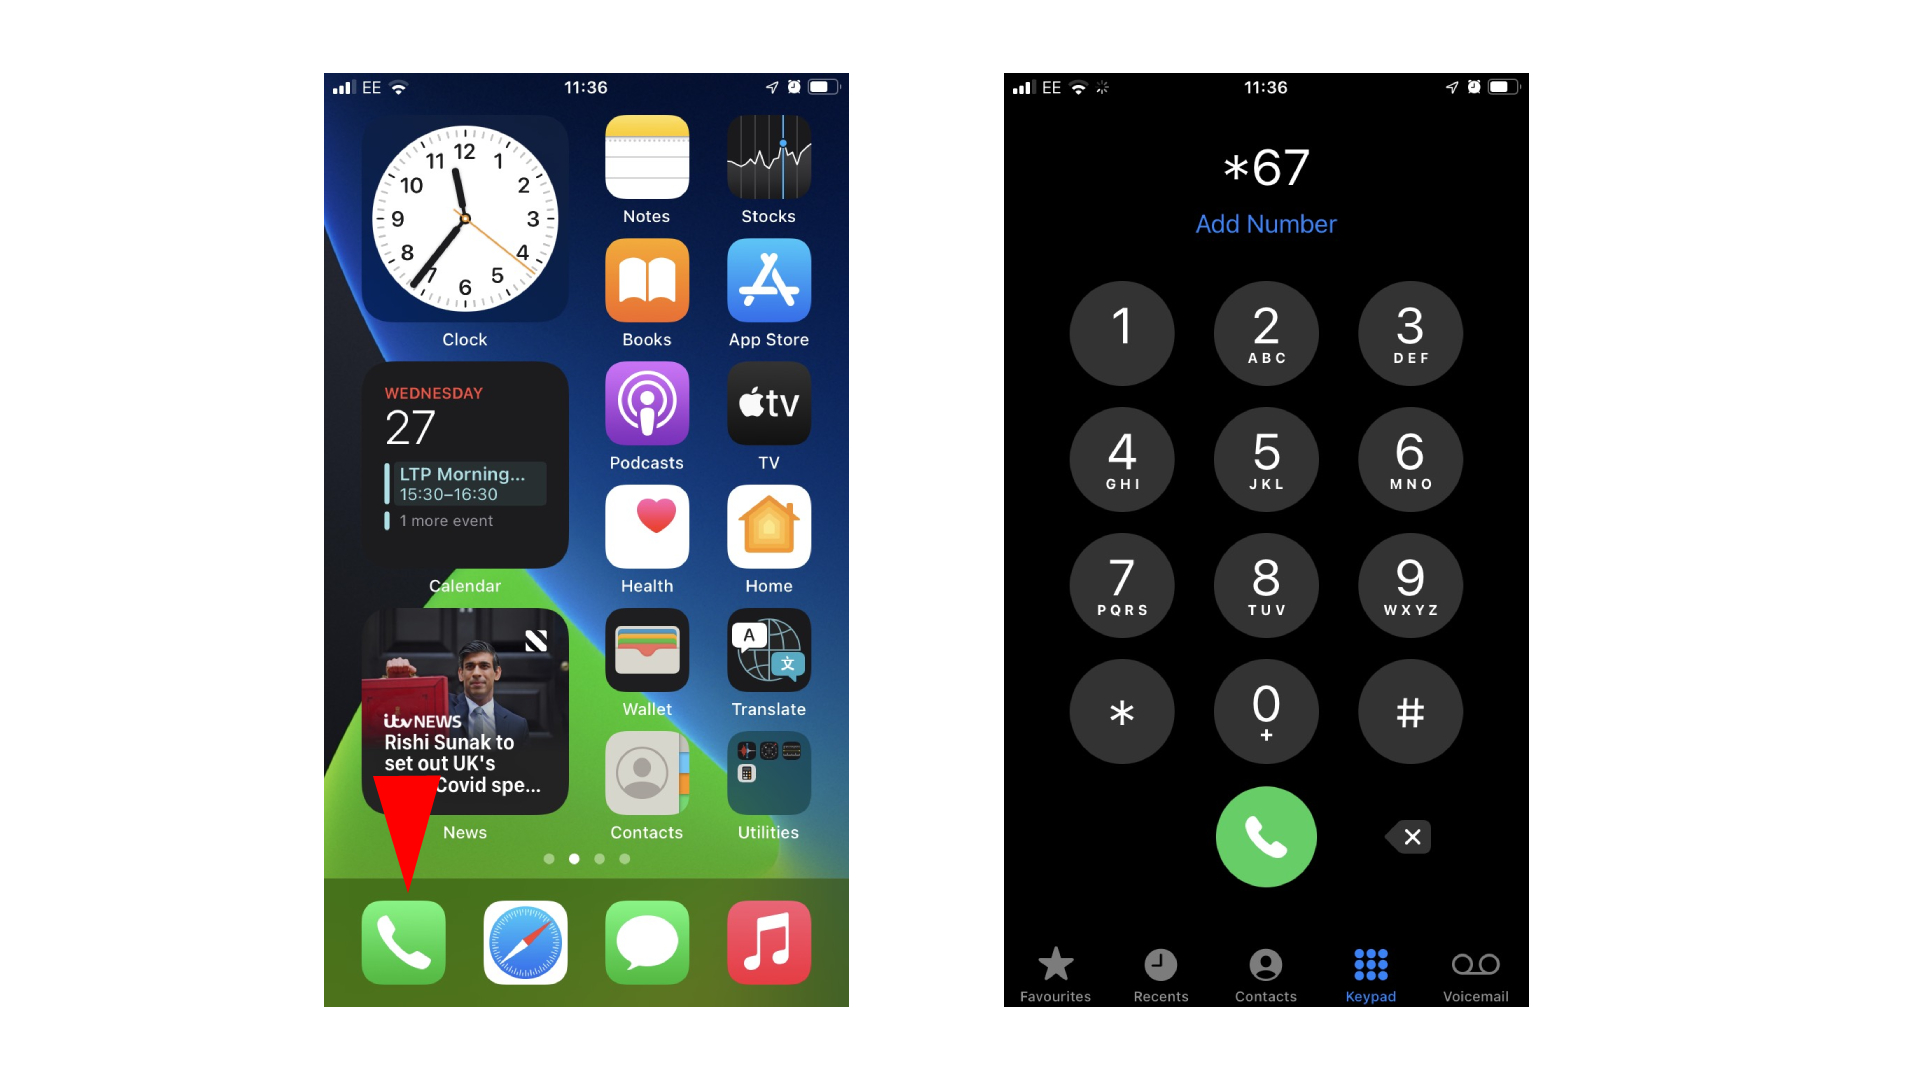Tap Add Number on keypad
Screen dimensions: 1920x1080
(1265, 224)
